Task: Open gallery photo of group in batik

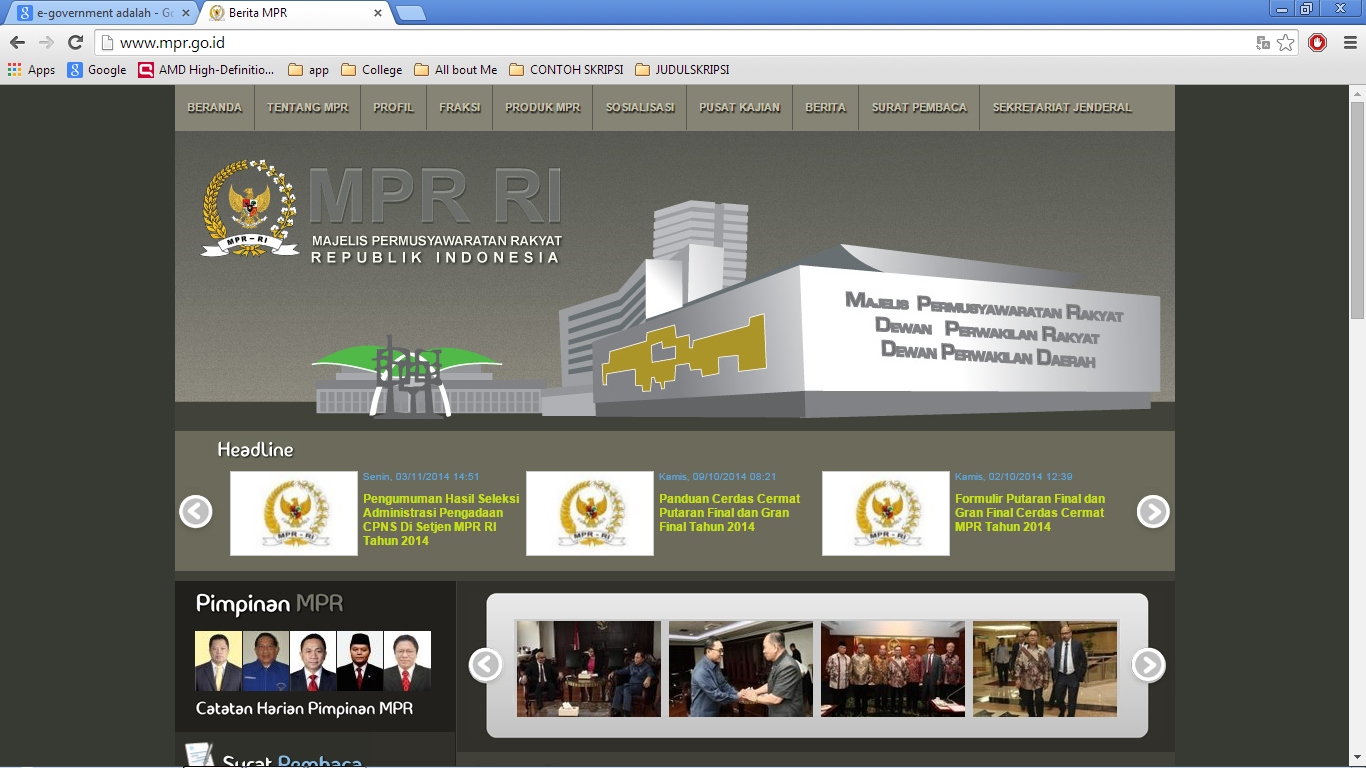Action: point(893,668)
